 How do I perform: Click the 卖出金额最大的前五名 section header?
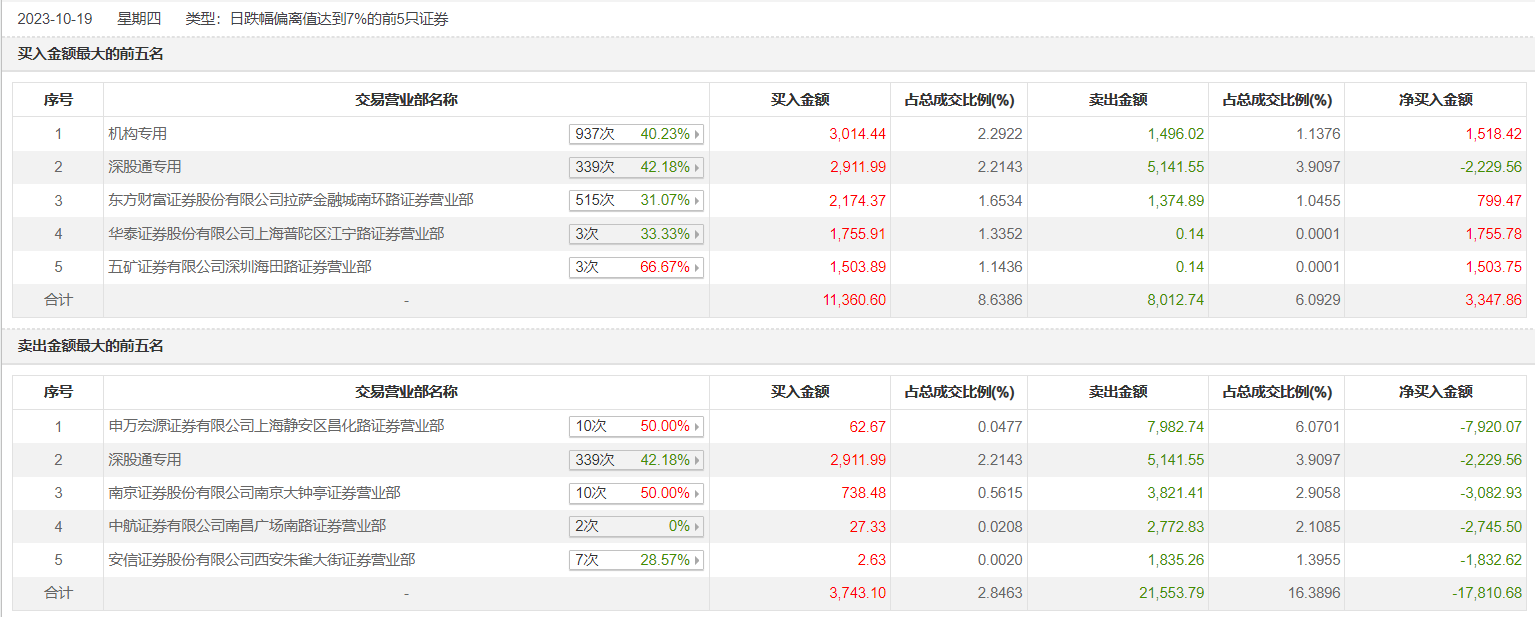click(x=91, y=346)
